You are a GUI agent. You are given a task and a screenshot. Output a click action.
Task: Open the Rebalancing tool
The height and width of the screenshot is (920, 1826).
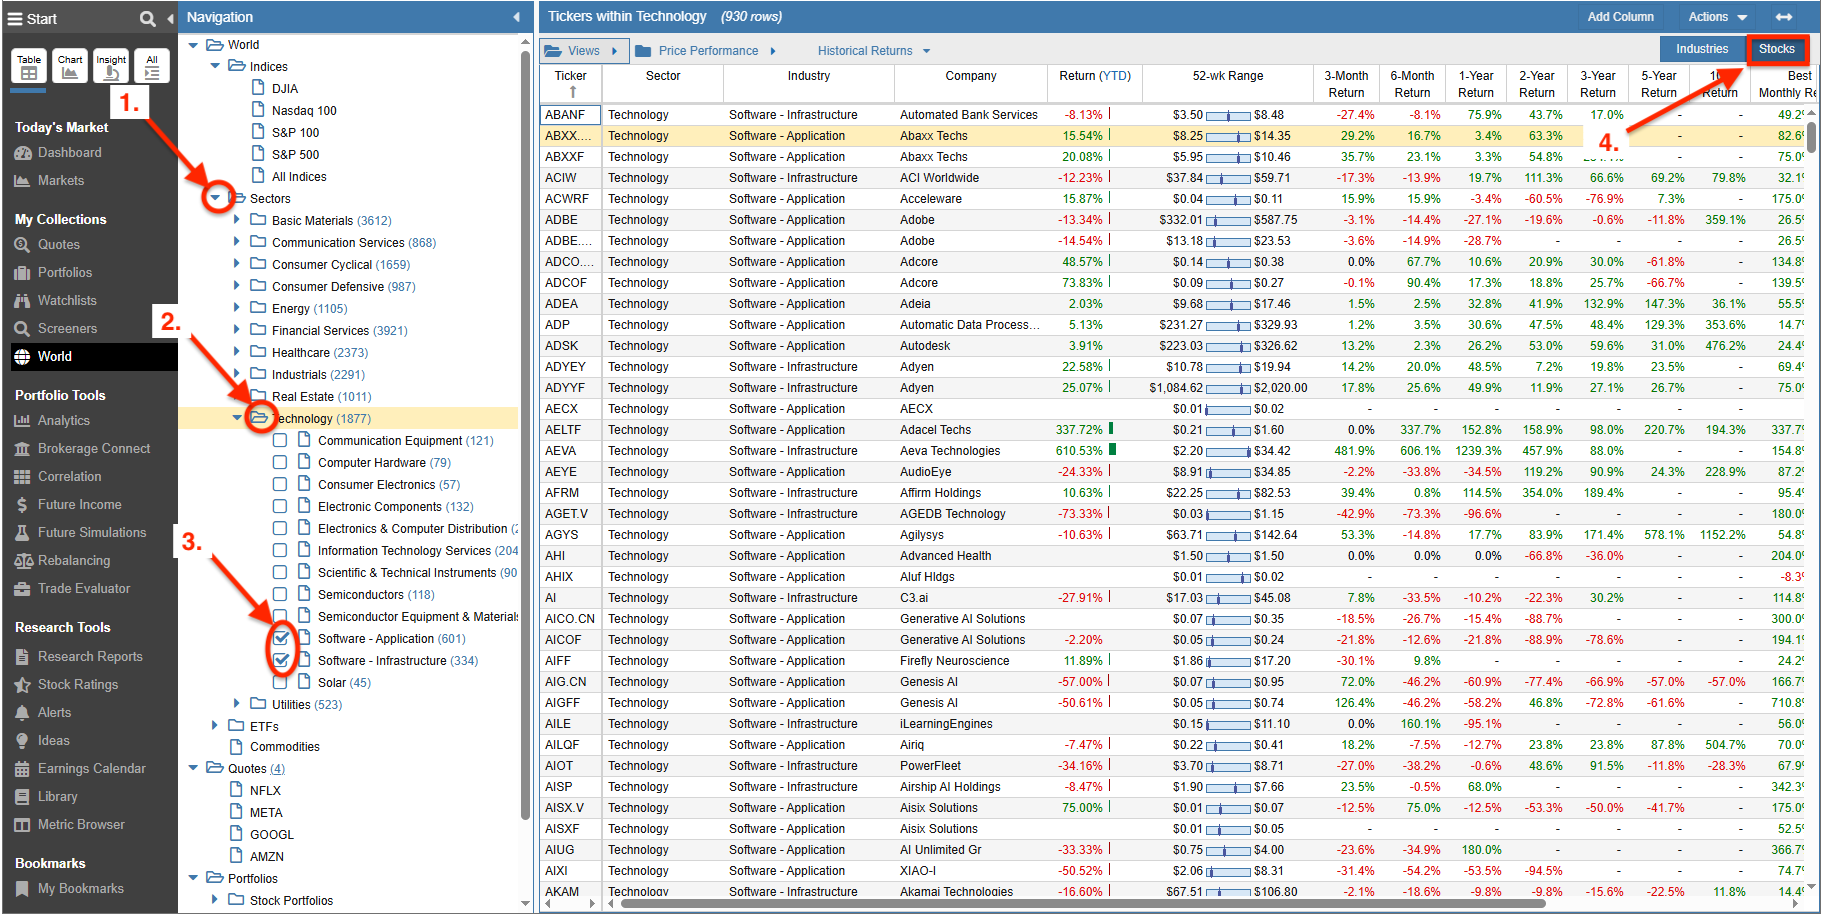click(x=74, y=560)
